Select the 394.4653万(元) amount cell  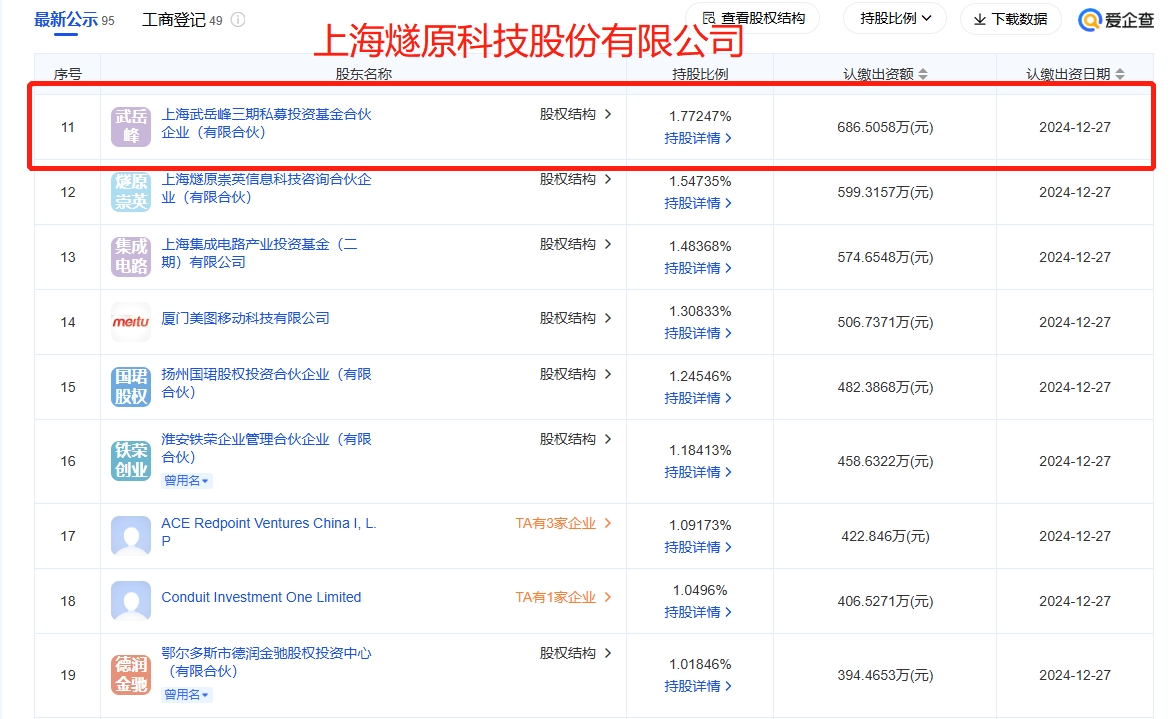coord(885,676)
